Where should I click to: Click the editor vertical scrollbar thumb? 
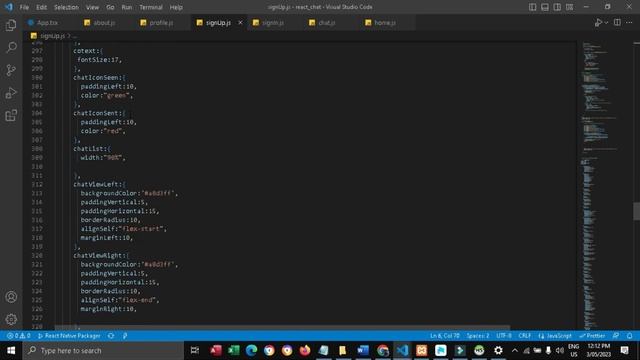[636, 211]
